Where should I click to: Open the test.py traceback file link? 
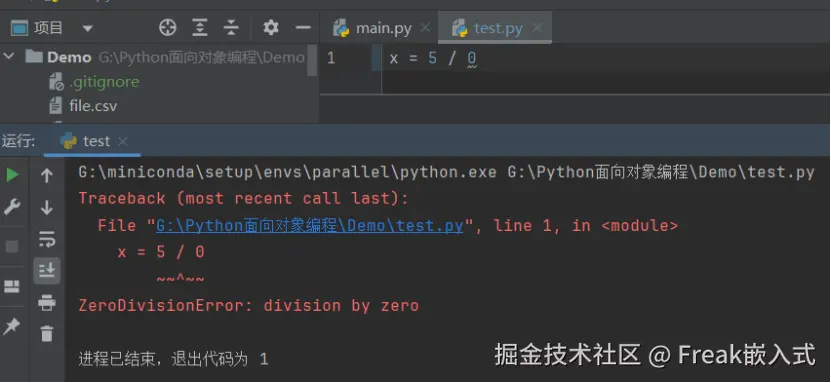click(310, 226)
